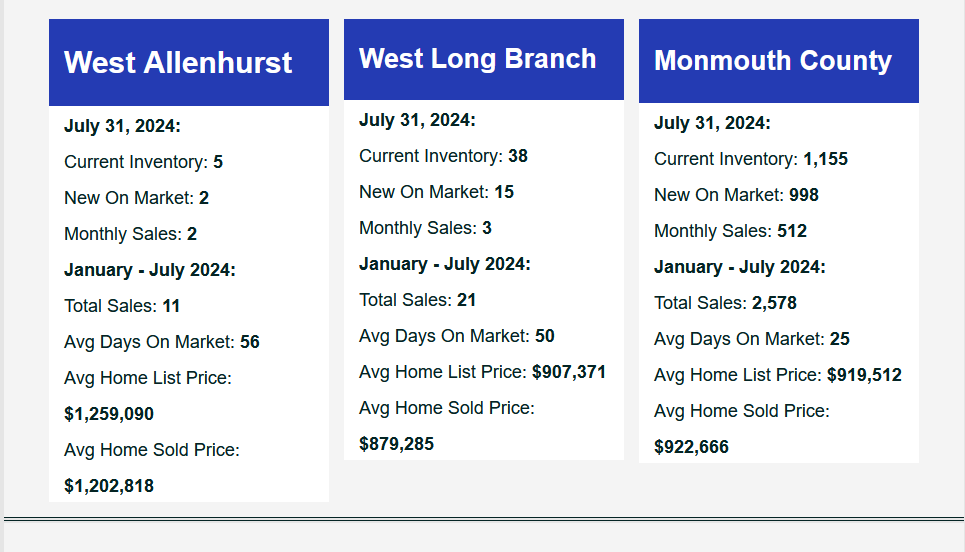This screenshot has height=552, width=965.
Task: Click the West Long Branch header
Action: (x=478, y=59)
